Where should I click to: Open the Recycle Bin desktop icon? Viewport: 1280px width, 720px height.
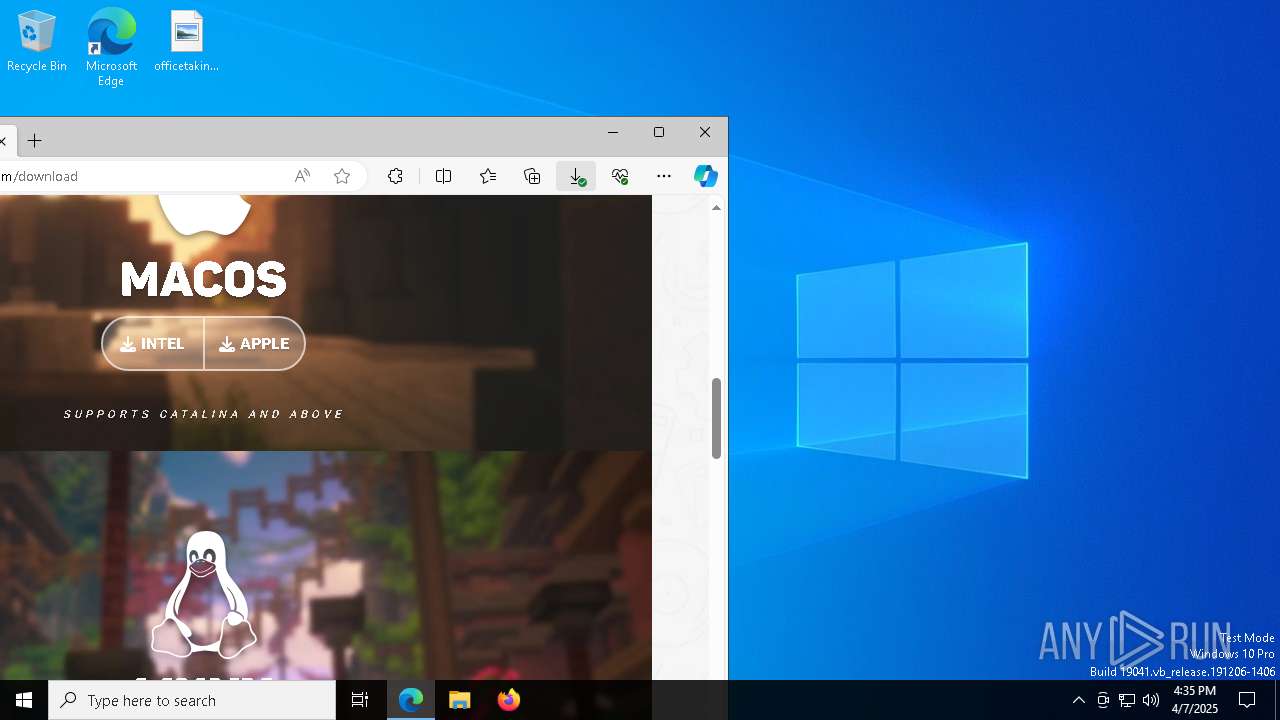(37, 42)
